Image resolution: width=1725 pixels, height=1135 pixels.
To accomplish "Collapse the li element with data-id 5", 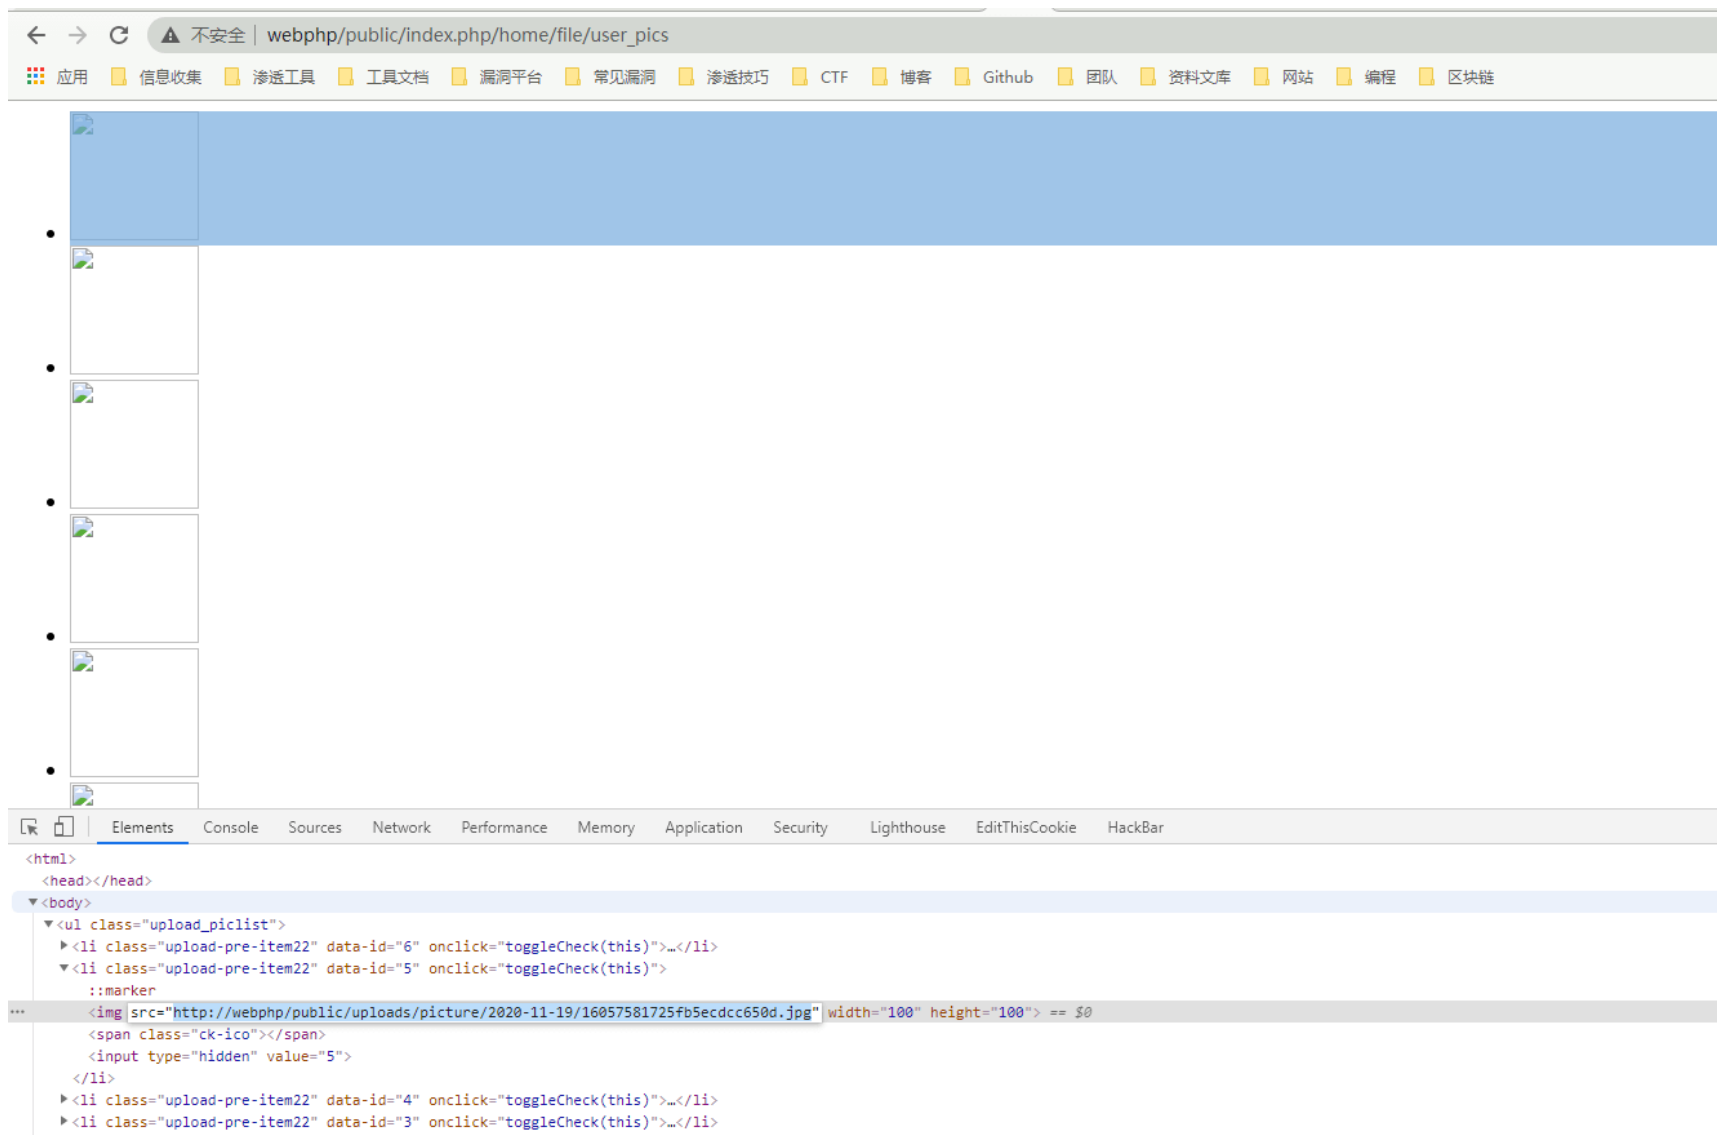I will coord(64,968).
